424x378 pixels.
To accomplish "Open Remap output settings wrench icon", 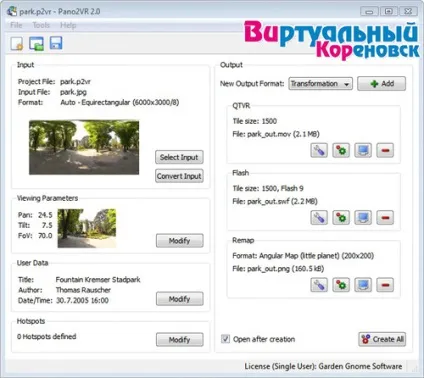I will pyautogui.click(x=319, y=285).
